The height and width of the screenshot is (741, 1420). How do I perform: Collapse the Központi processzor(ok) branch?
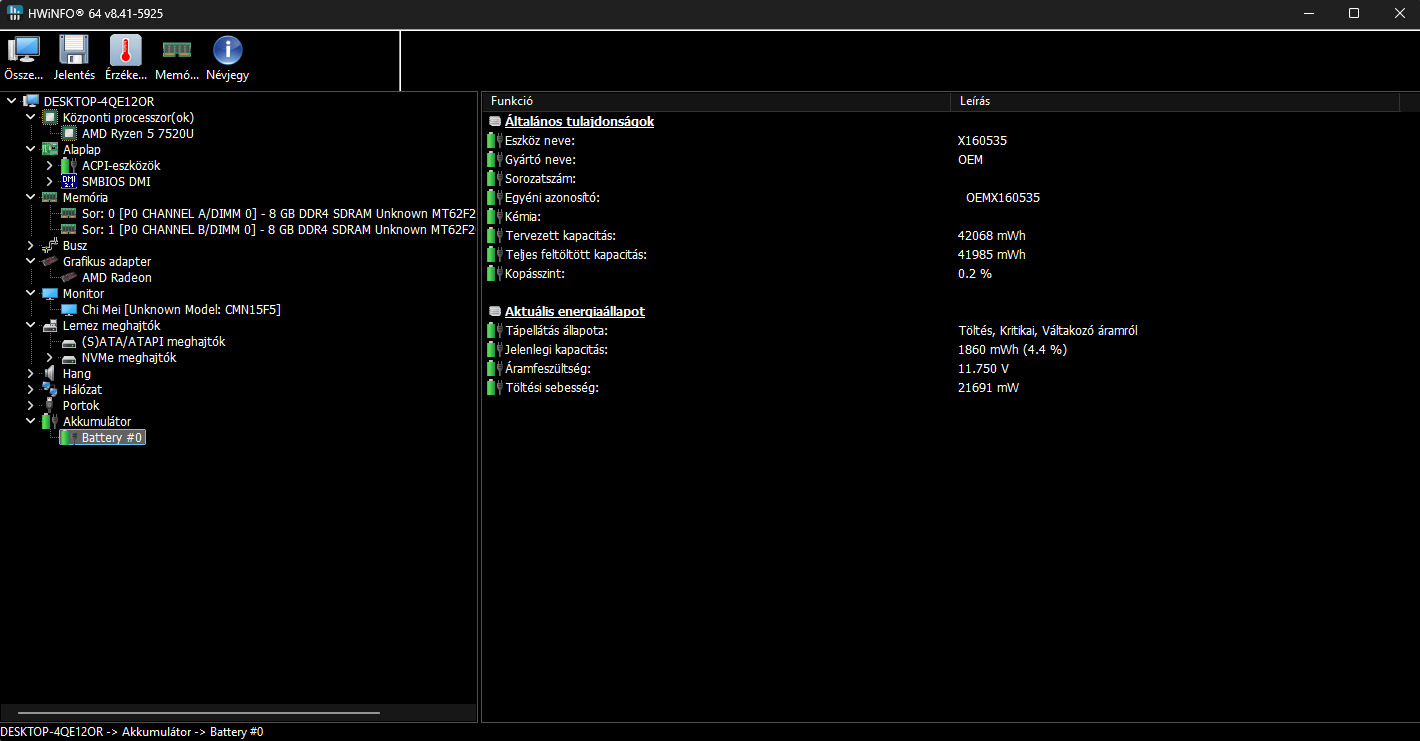click(31, 117)
